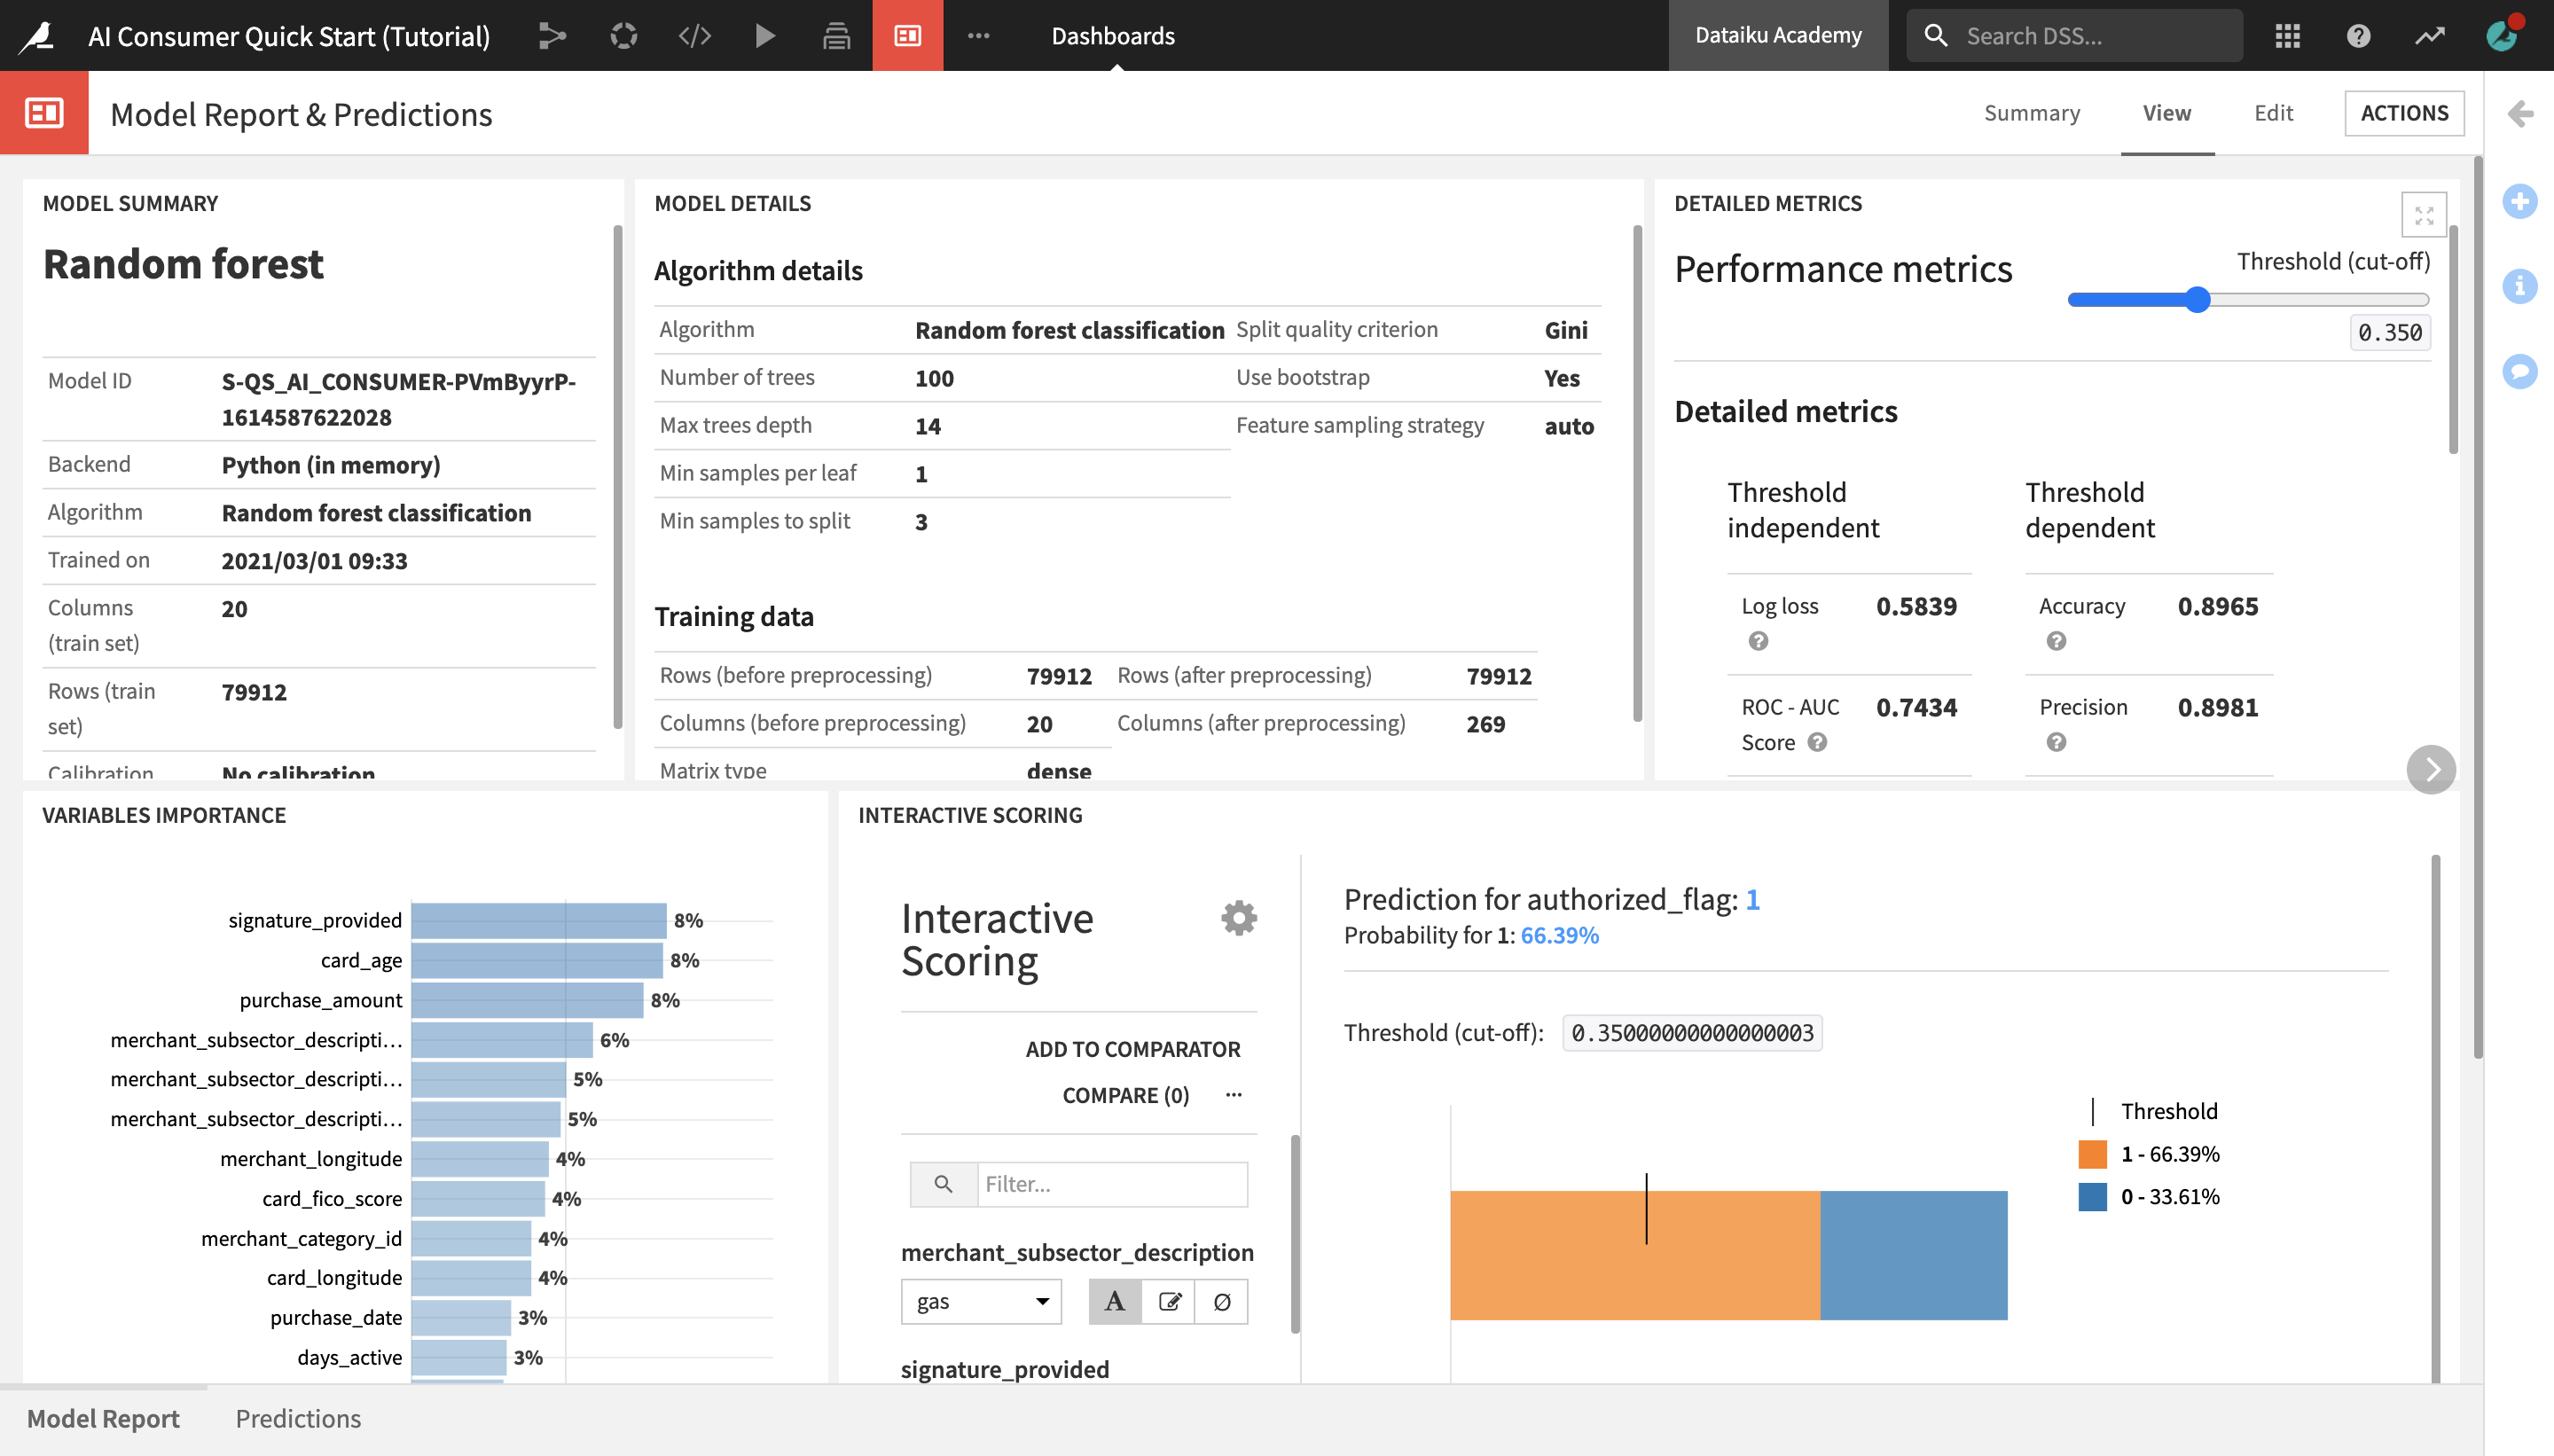The height and width of the screenshot is (1456, 2554).
Task: Click the threshold value box 0.350
Action: (2388, 332)
